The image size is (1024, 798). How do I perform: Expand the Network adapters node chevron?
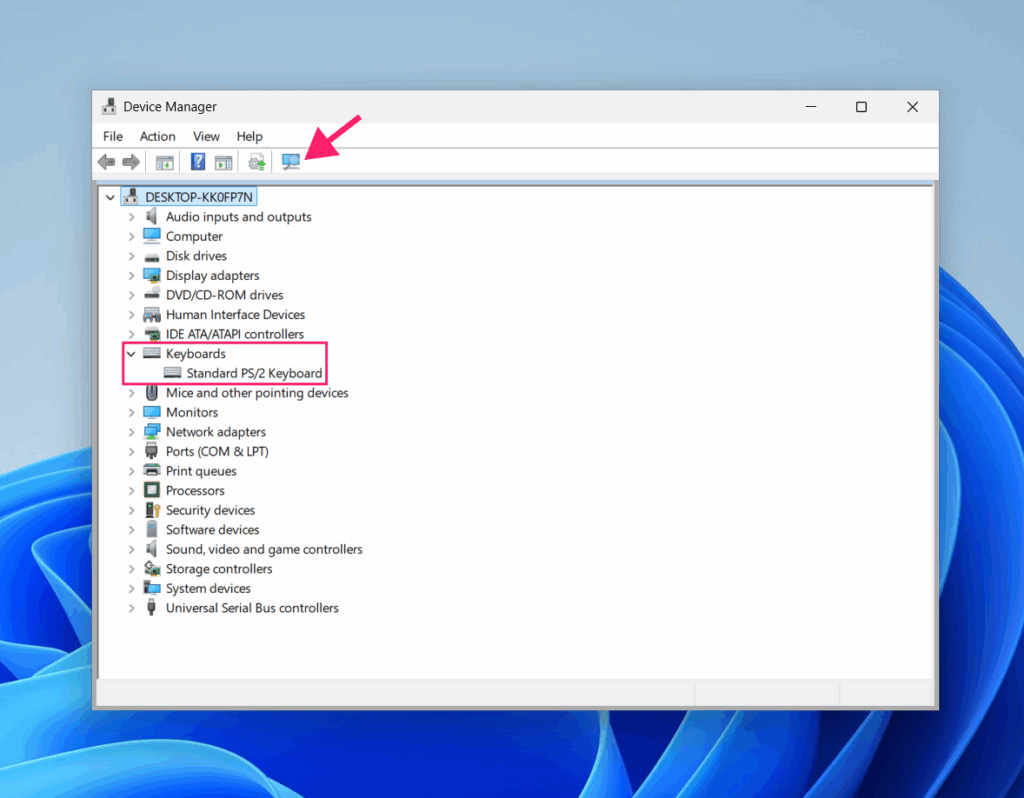(131, 432)
